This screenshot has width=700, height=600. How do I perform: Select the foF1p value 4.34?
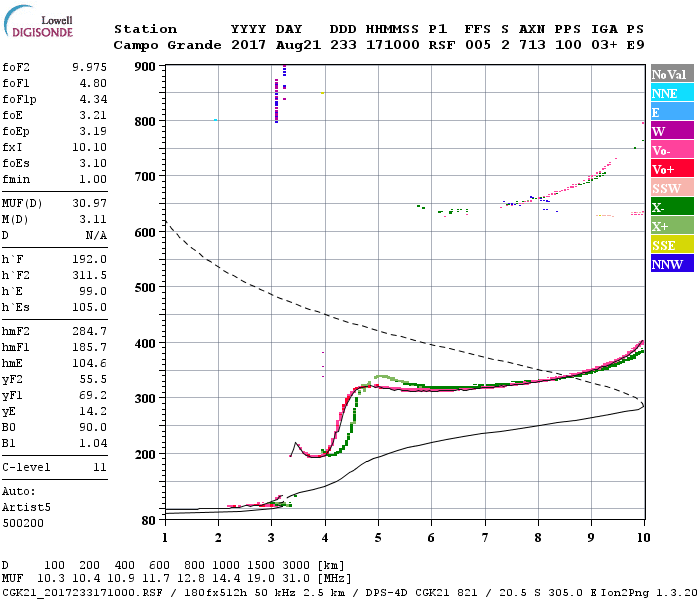93,99
